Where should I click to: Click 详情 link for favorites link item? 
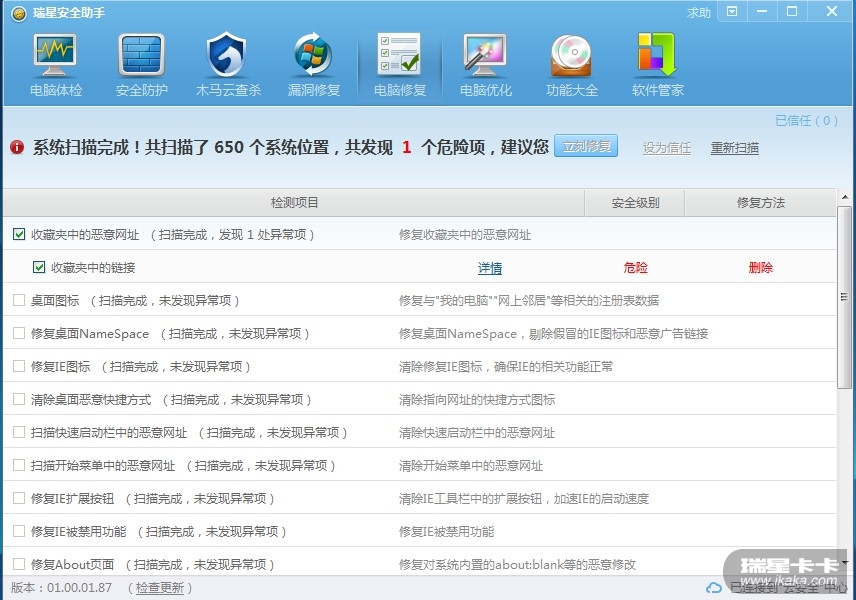pos(490,268)
